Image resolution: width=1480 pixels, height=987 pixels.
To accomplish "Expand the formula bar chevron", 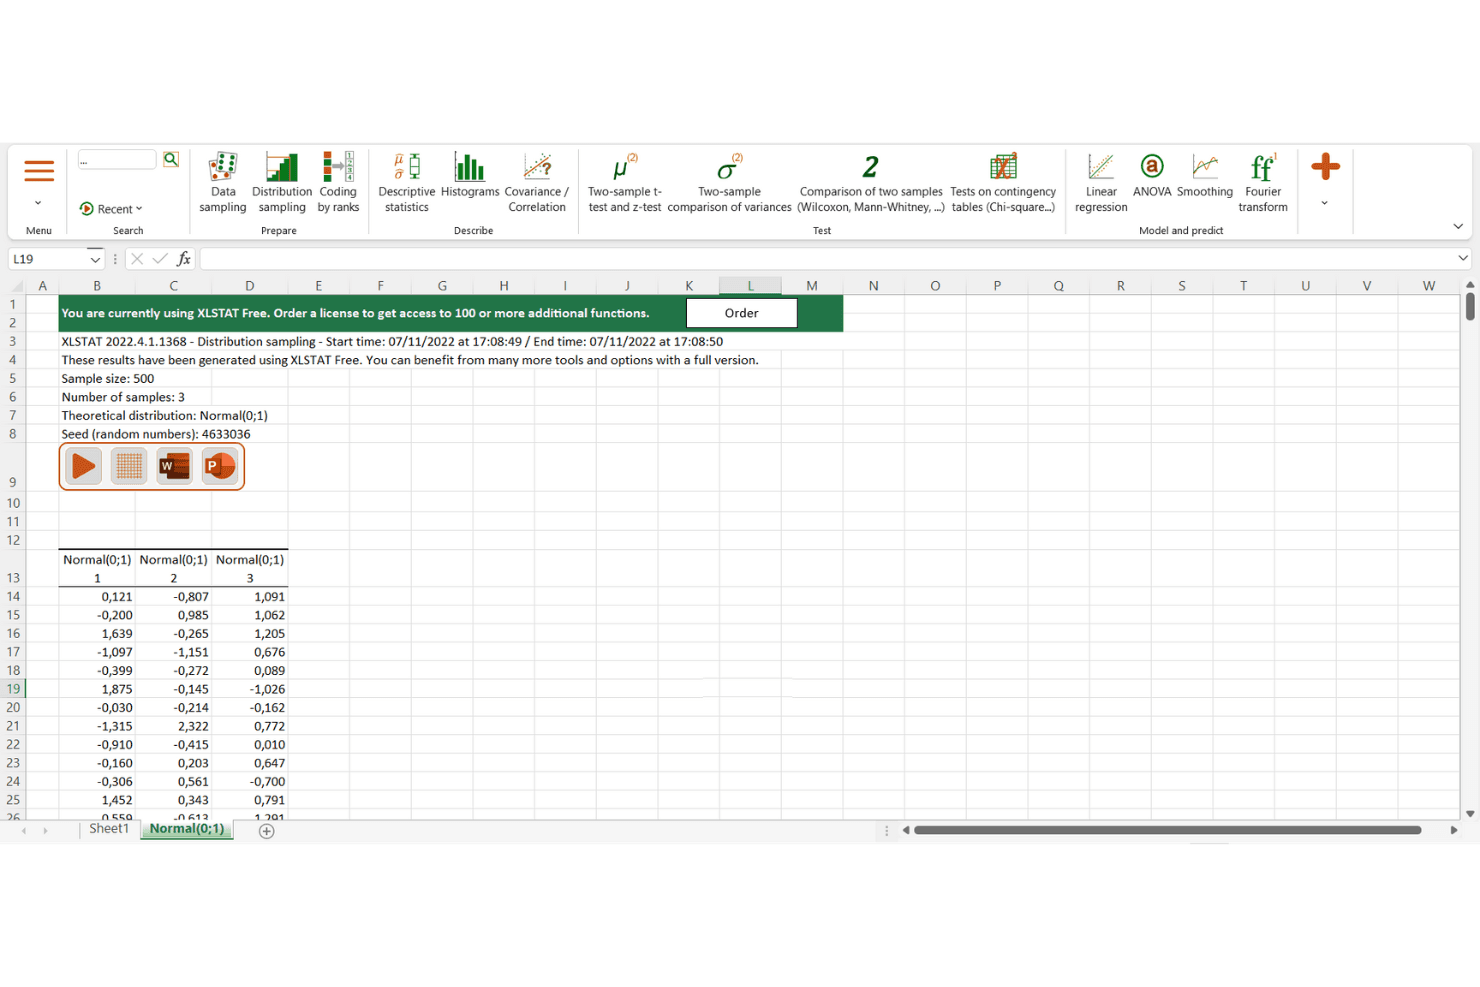I will 1463,258.
